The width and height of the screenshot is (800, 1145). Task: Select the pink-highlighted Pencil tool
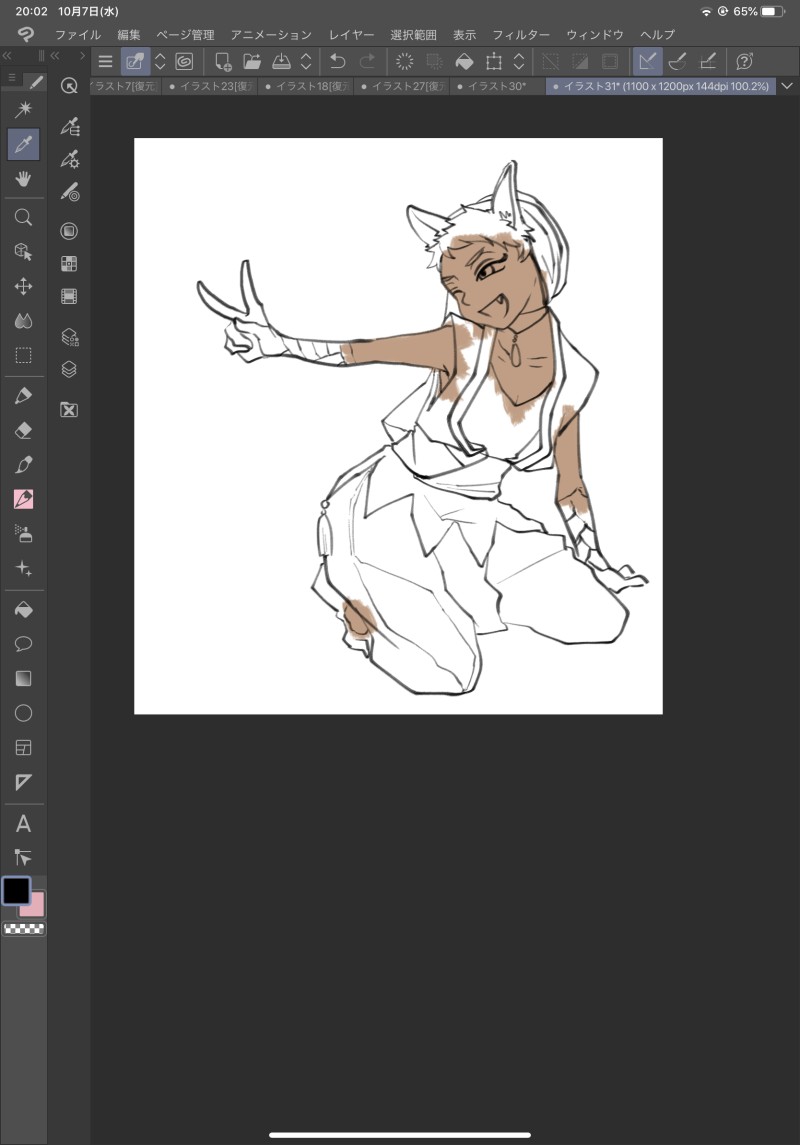tap(23, 499)
